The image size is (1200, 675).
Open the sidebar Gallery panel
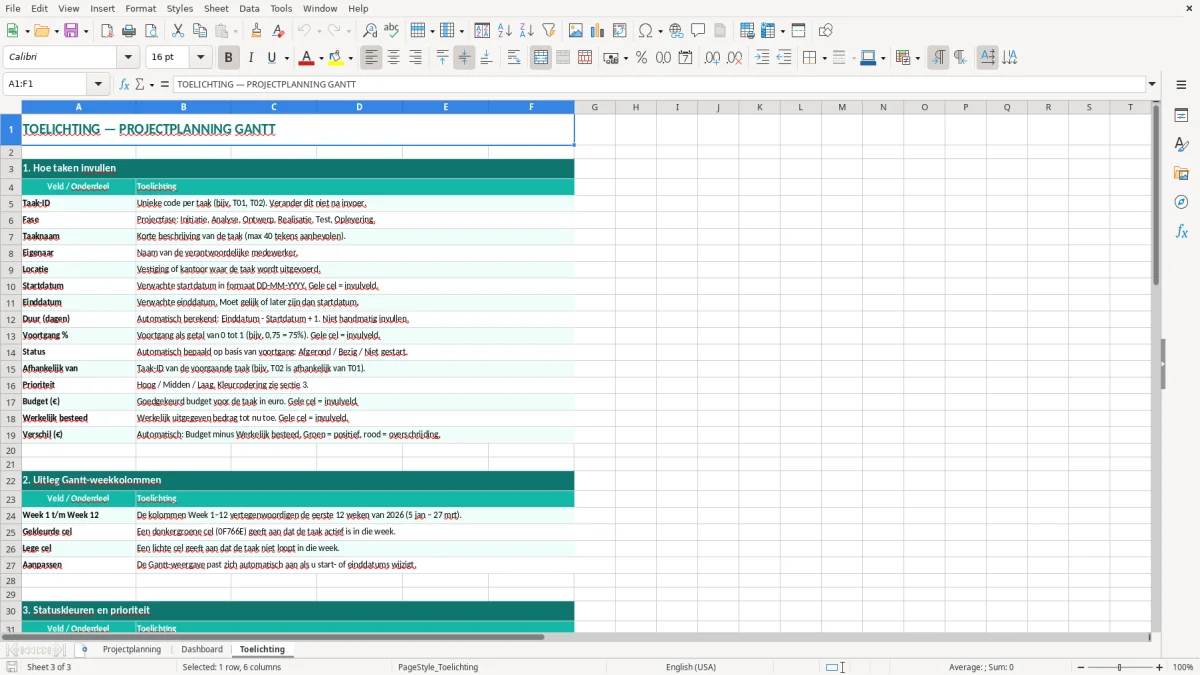tap(1181, 173)
